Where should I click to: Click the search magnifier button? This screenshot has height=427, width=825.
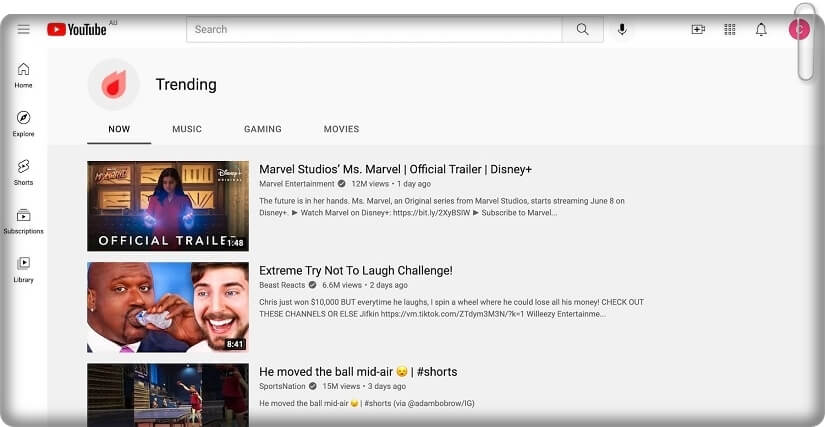(582, 29)
